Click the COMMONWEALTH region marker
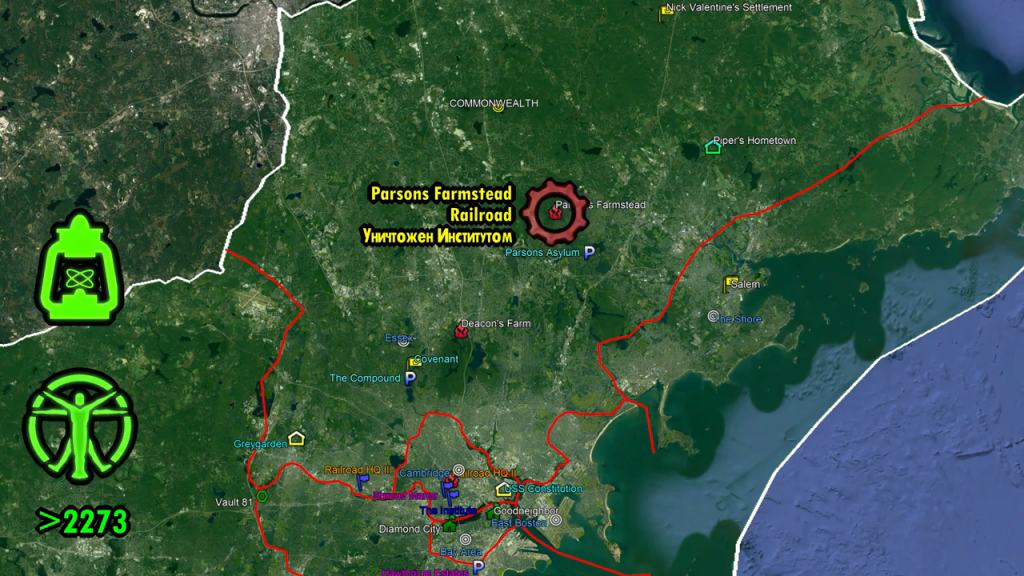The height and width of the screenshot is (576, 1024). pos(498,109)
